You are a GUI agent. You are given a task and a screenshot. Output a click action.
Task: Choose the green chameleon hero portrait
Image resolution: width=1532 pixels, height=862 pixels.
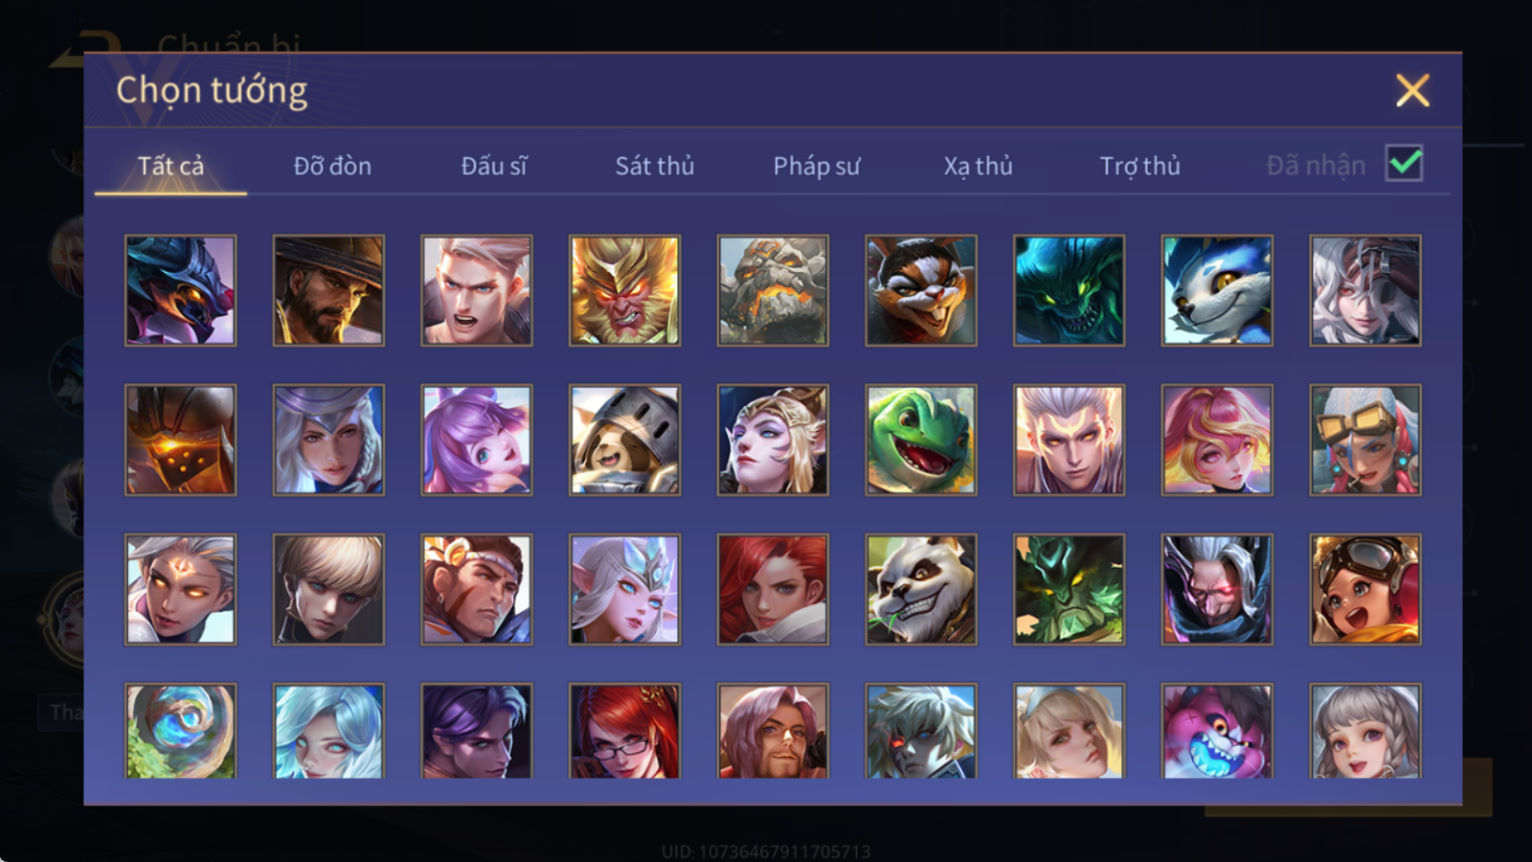[921, 440]
